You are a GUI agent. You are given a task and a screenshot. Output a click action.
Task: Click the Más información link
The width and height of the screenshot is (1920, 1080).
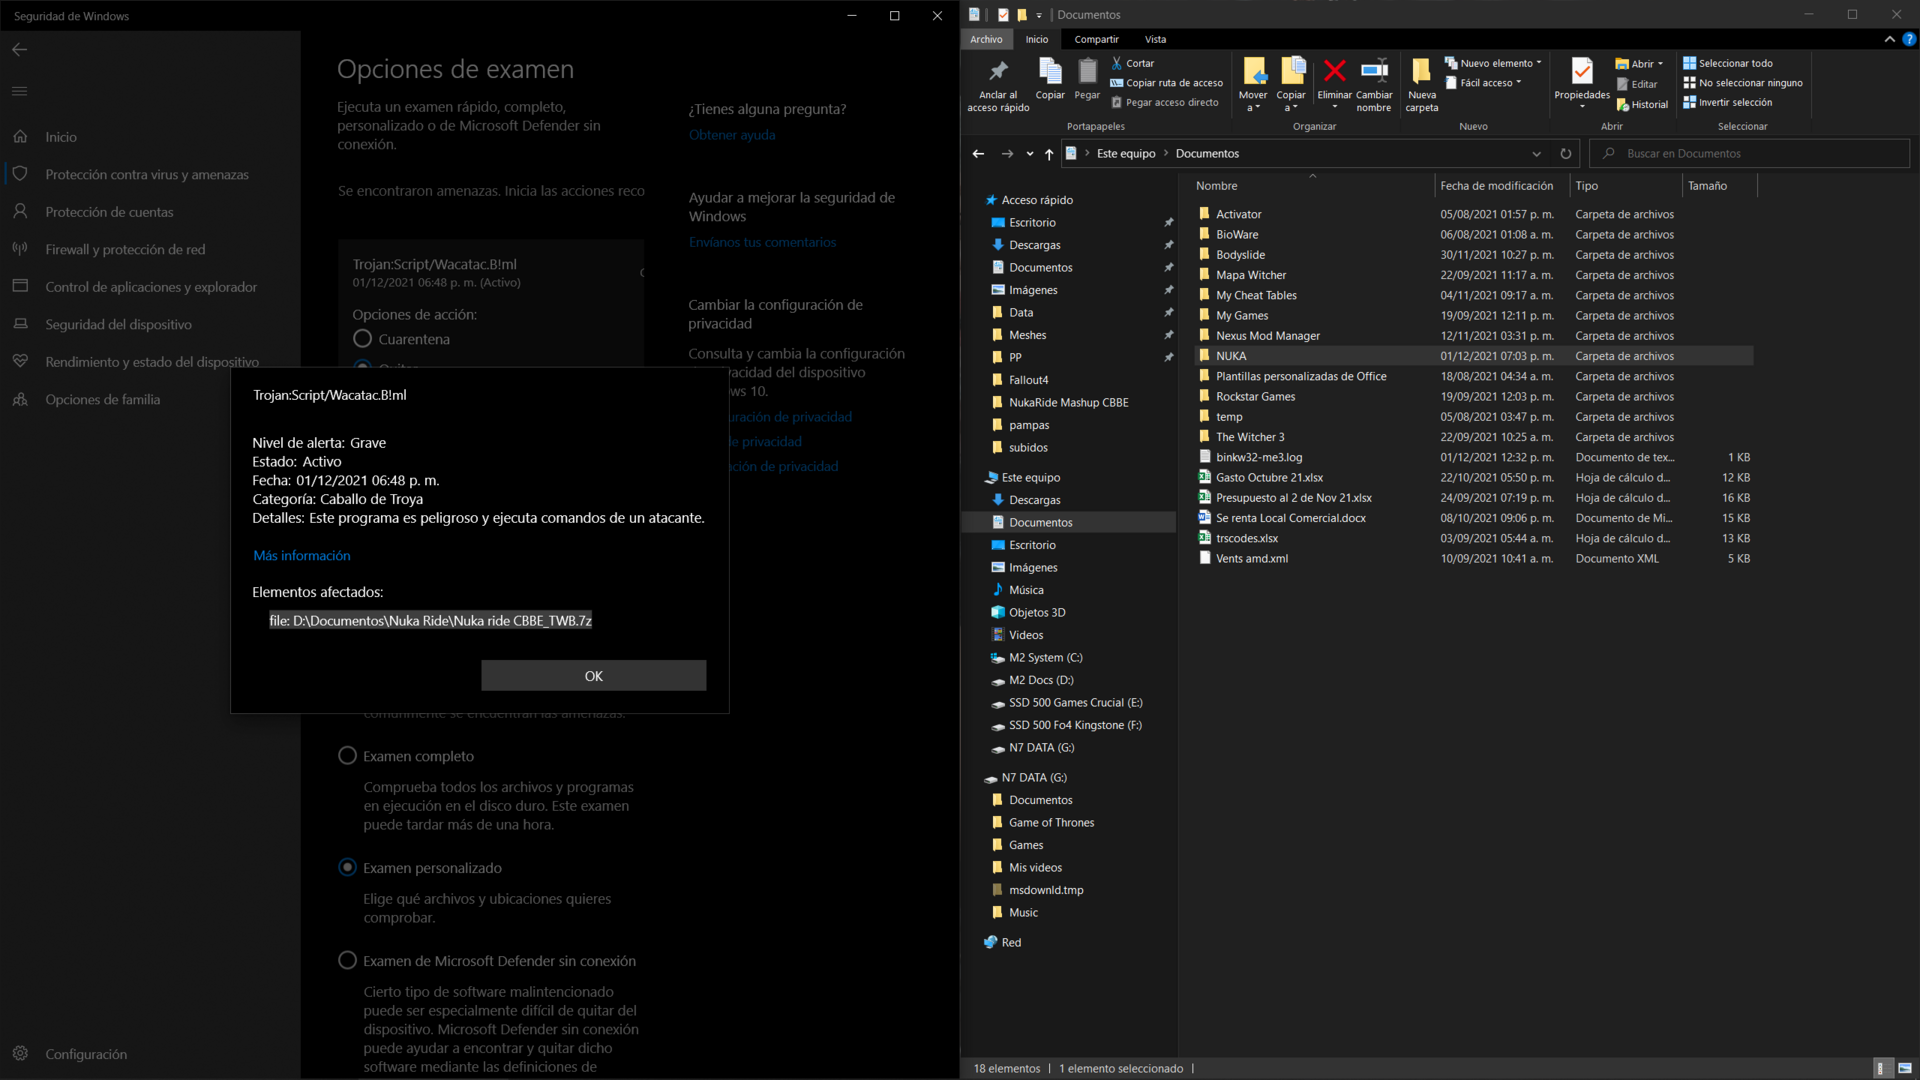[301, 555]
